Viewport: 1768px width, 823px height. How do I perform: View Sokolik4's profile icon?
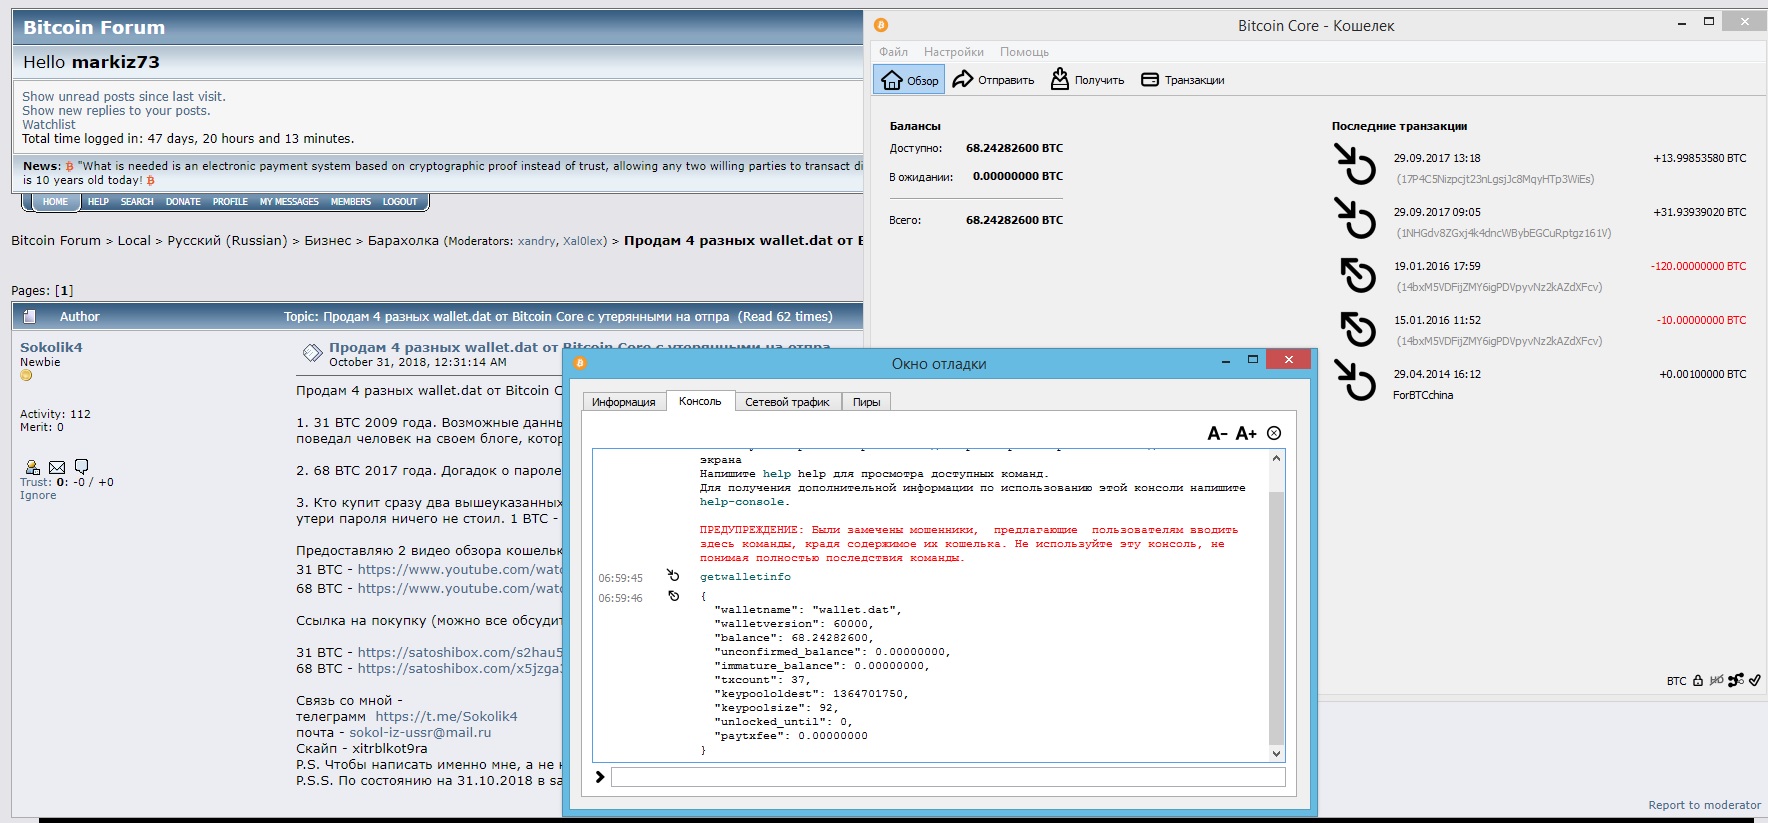coord(32,467)
